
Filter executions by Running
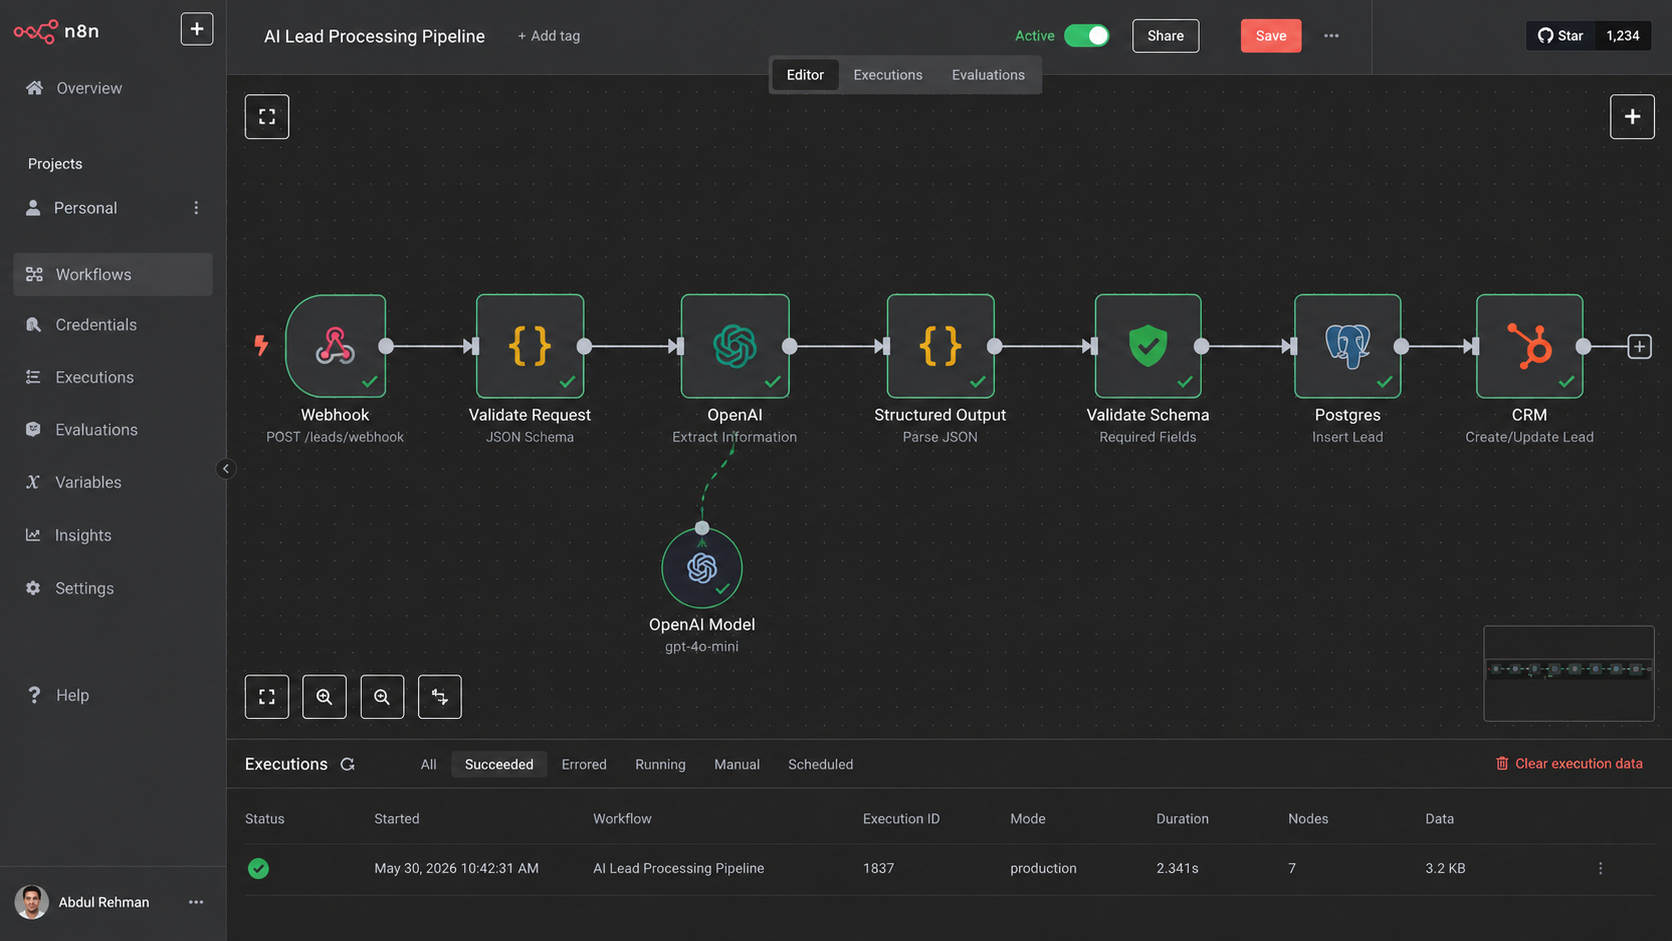[660, 765]
